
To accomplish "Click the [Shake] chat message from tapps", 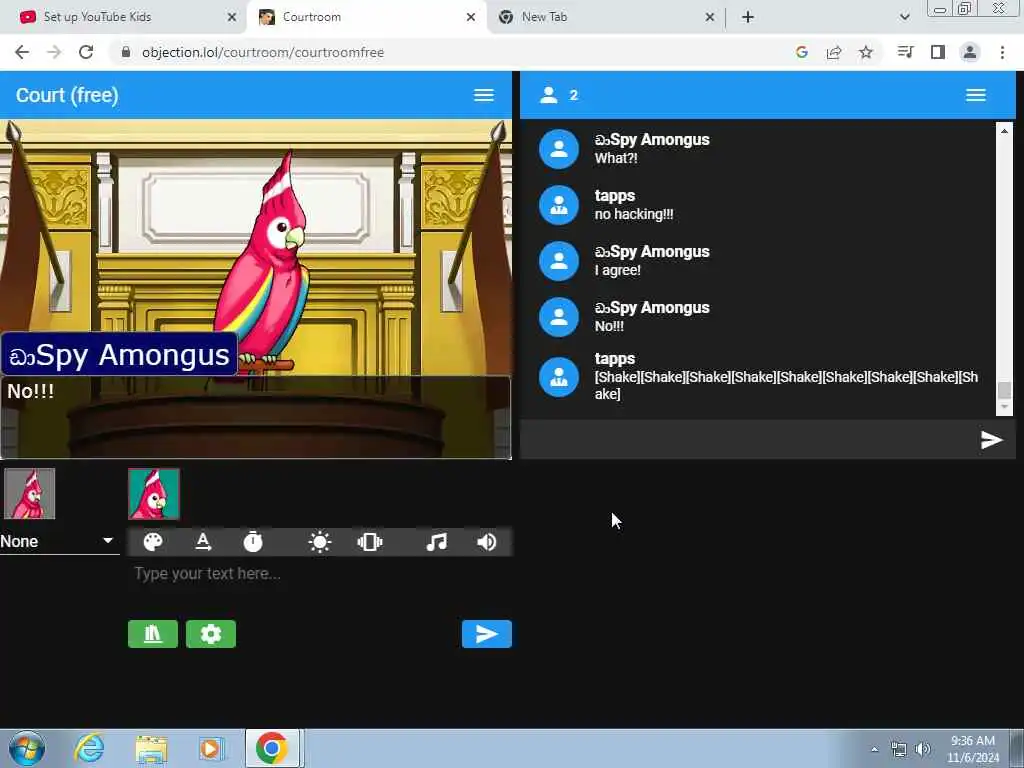I will tap(786, 385).
